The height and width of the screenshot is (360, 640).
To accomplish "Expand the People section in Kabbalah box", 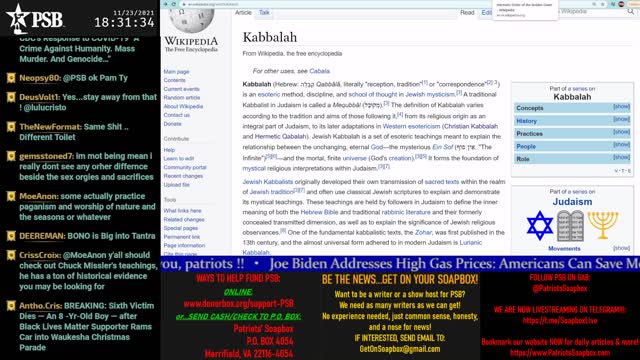I will click(621, 144).
